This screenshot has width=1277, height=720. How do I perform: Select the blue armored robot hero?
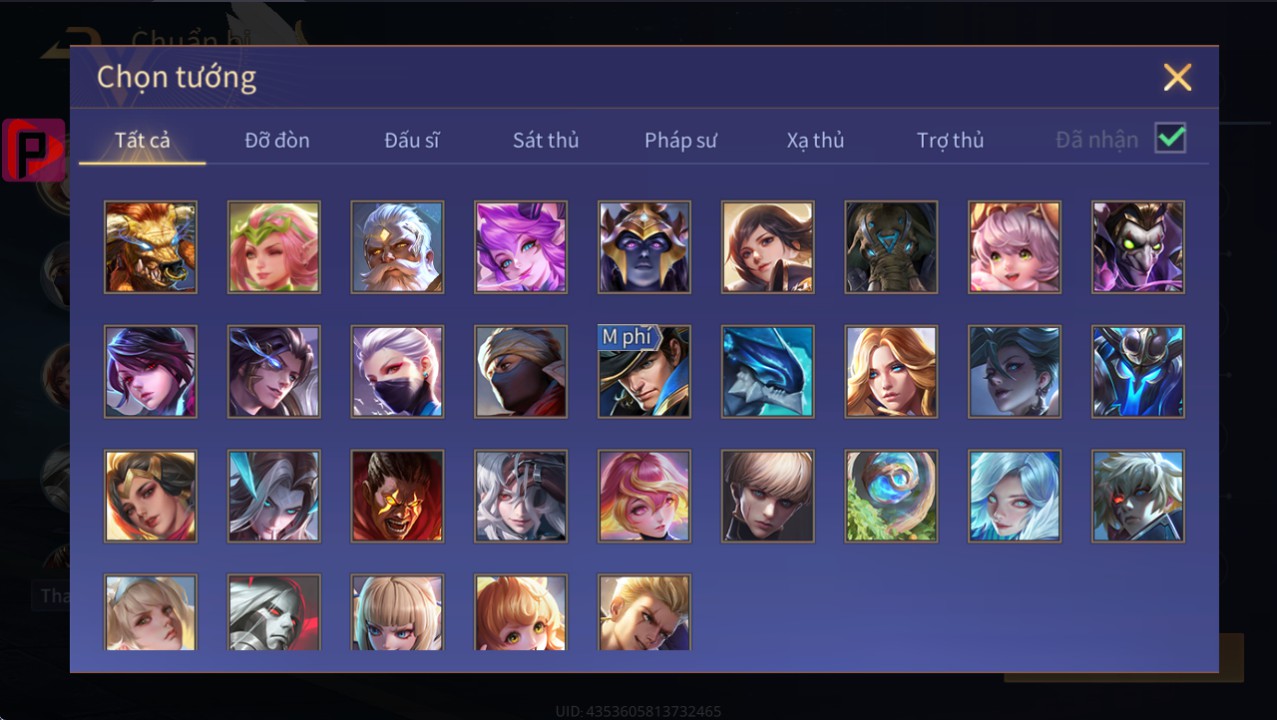[x=1138, y=371]
